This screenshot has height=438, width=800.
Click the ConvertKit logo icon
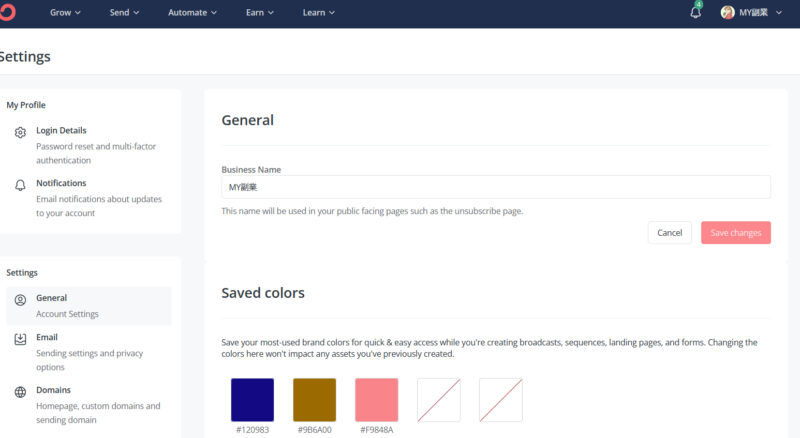[x=6, y=13]
